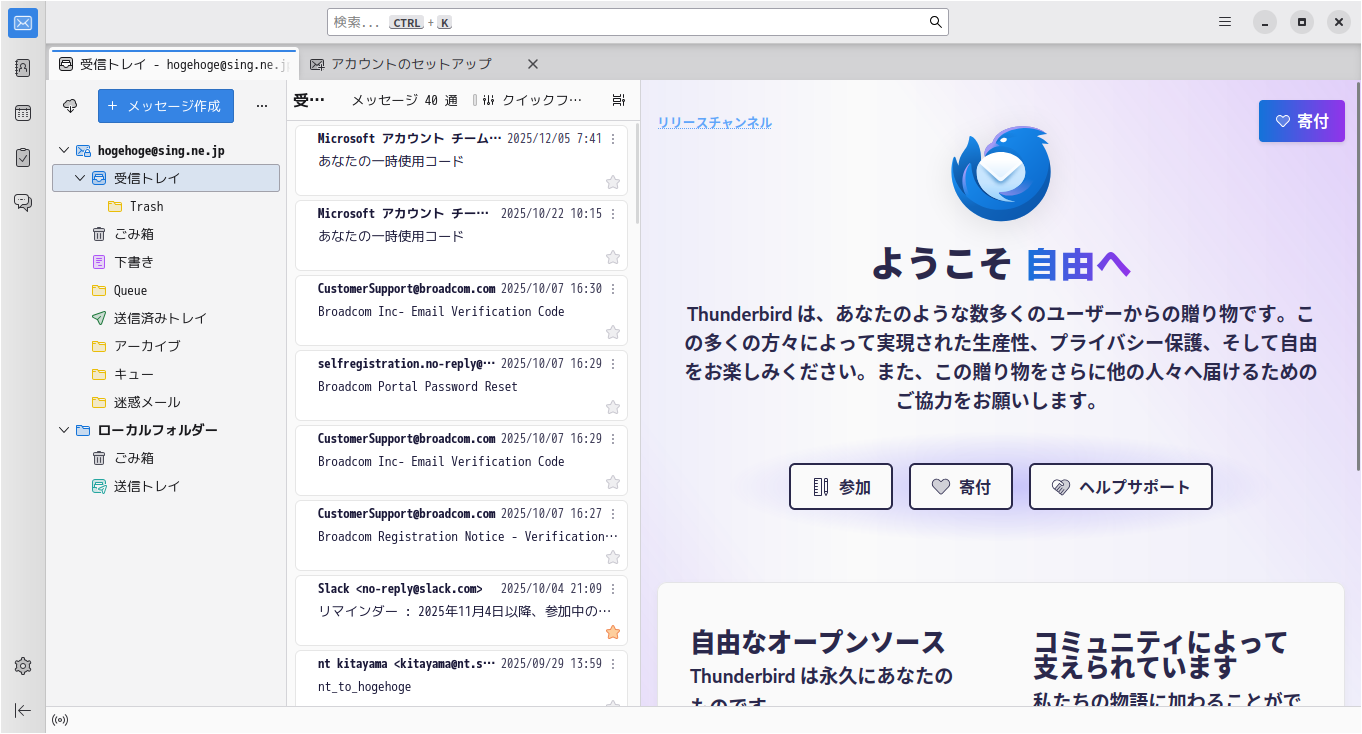Click the online status indicator in status bar
This screenshot has width=1362, height=734.
click(60, 720)
